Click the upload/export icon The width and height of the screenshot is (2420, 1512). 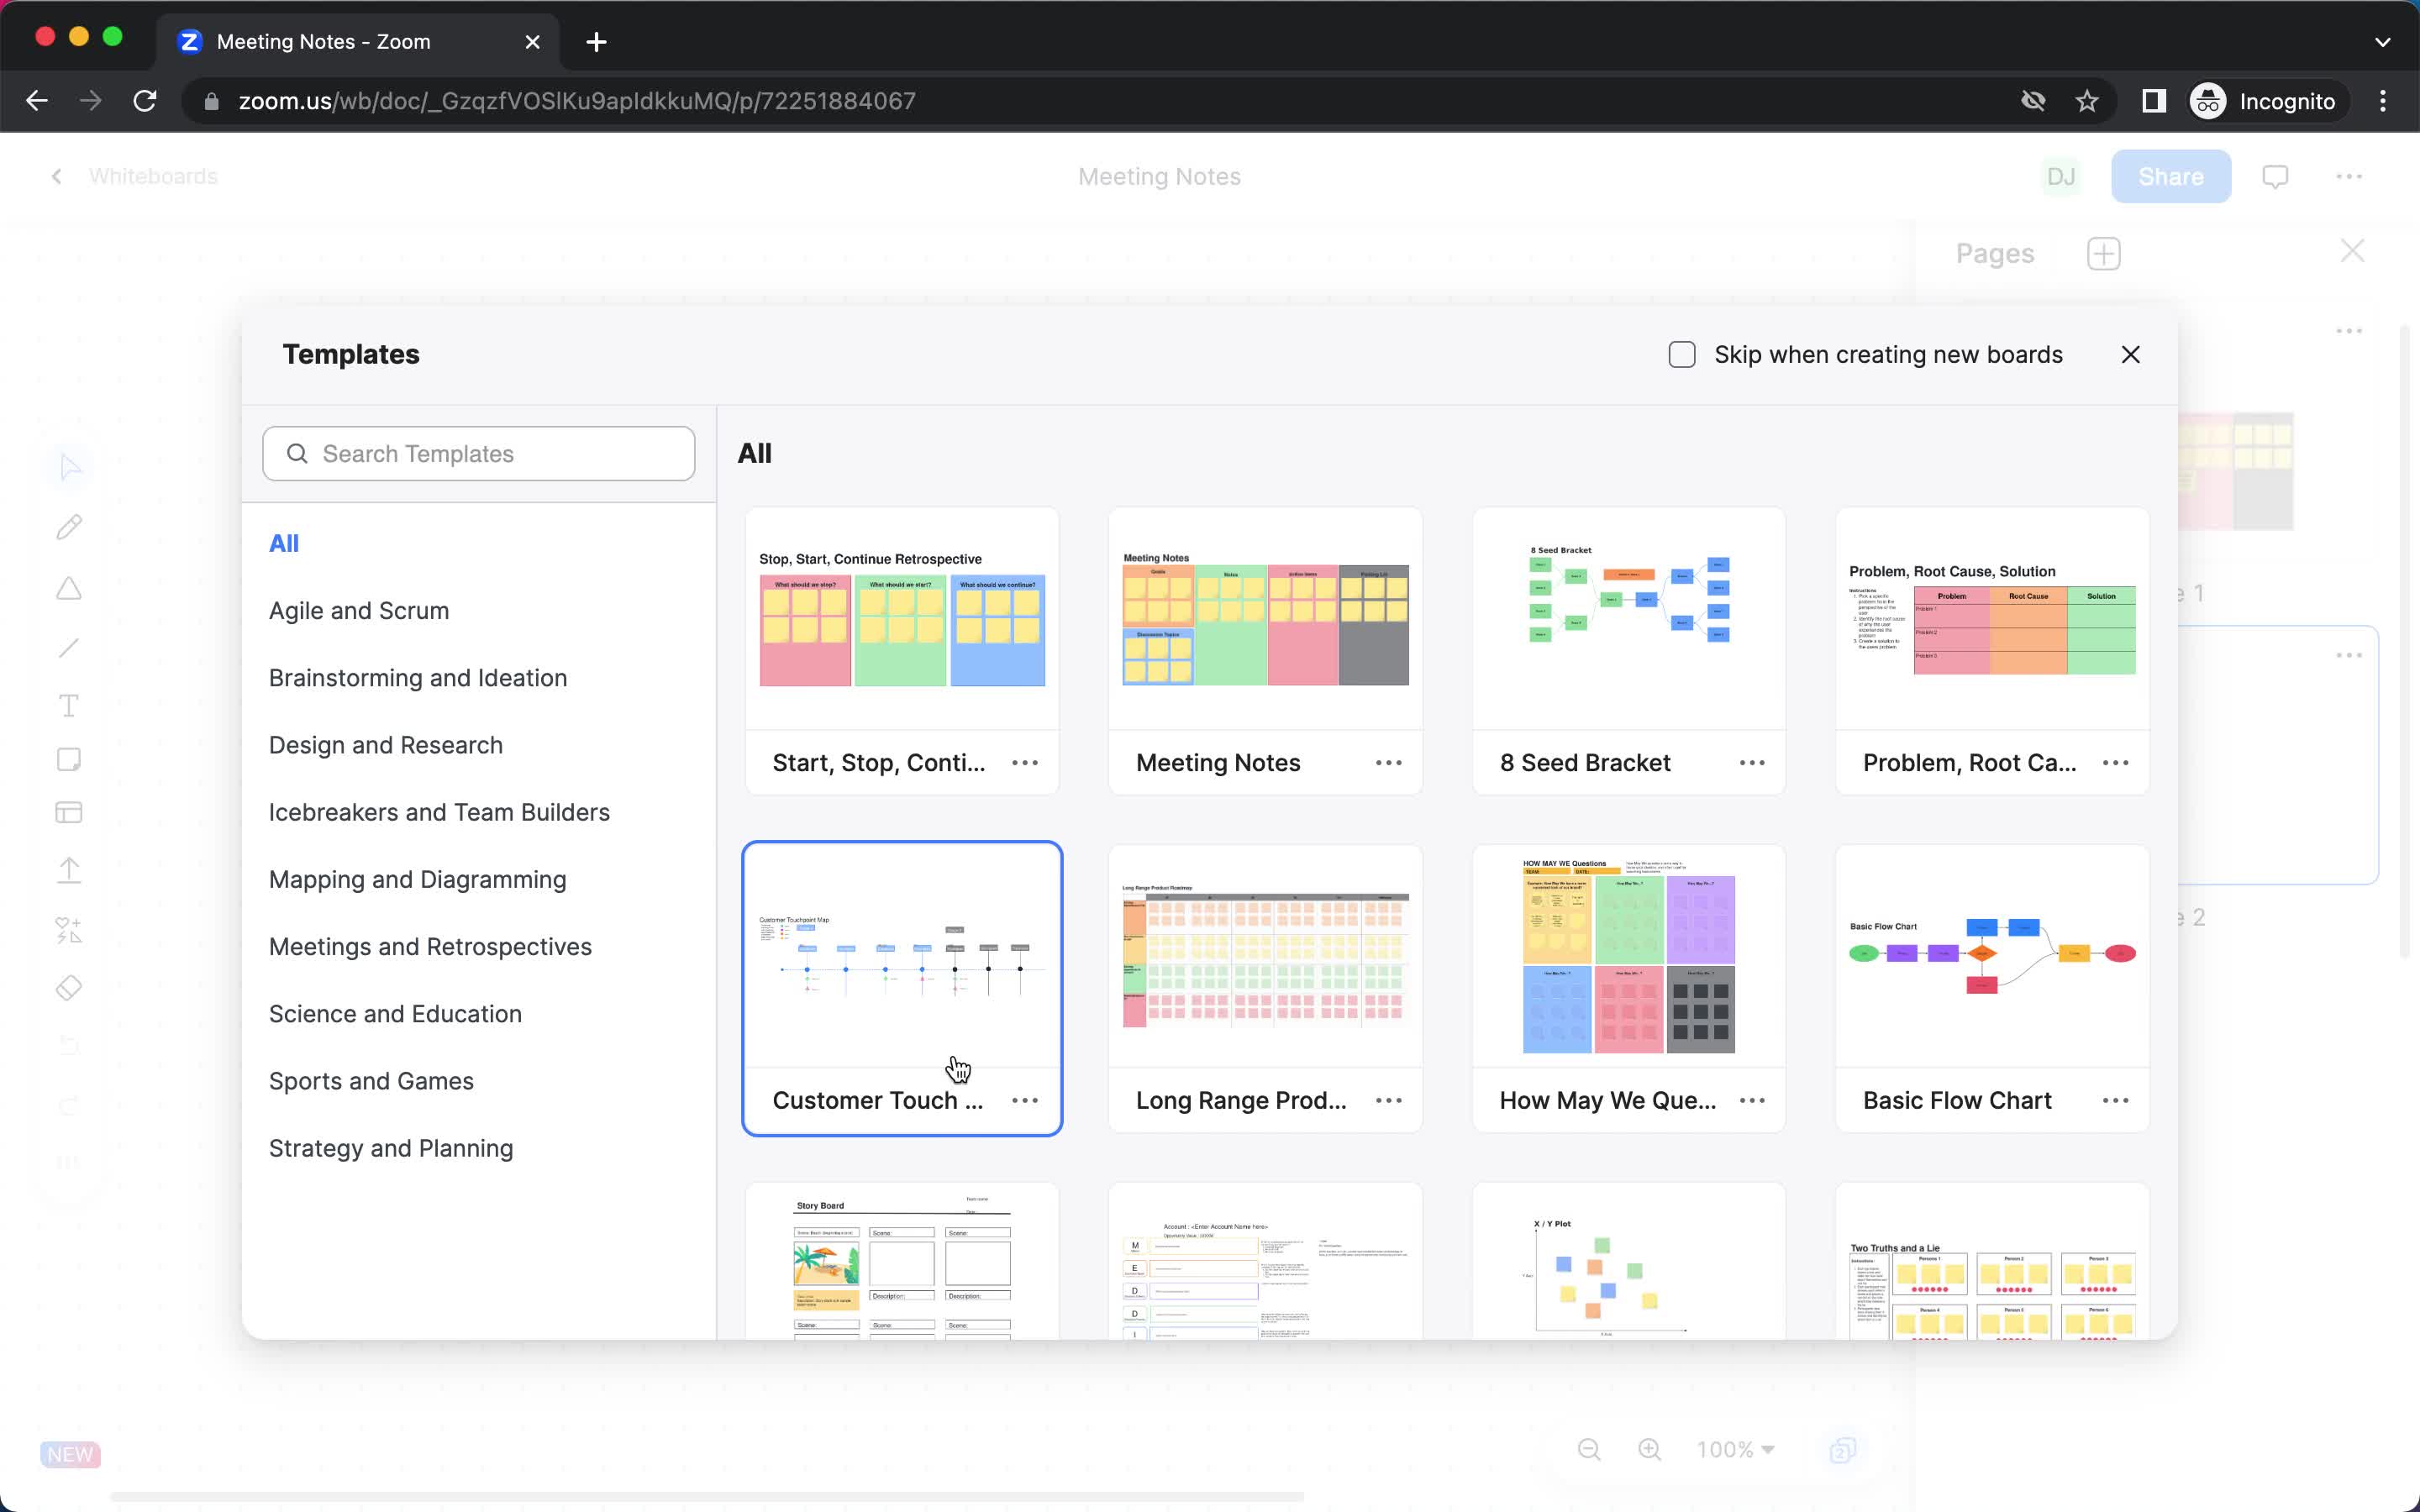coord(70,871)
